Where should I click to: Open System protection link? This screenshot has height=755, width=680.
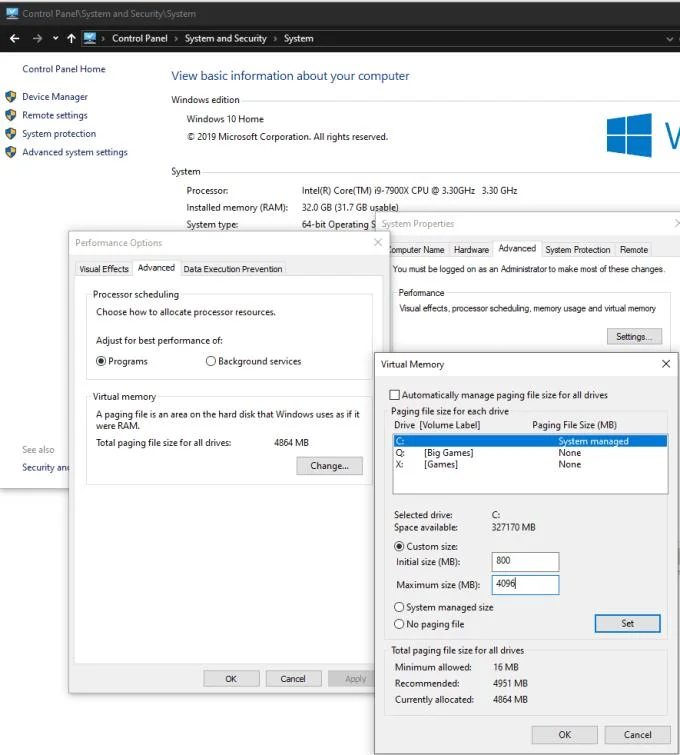coord(59,133)
